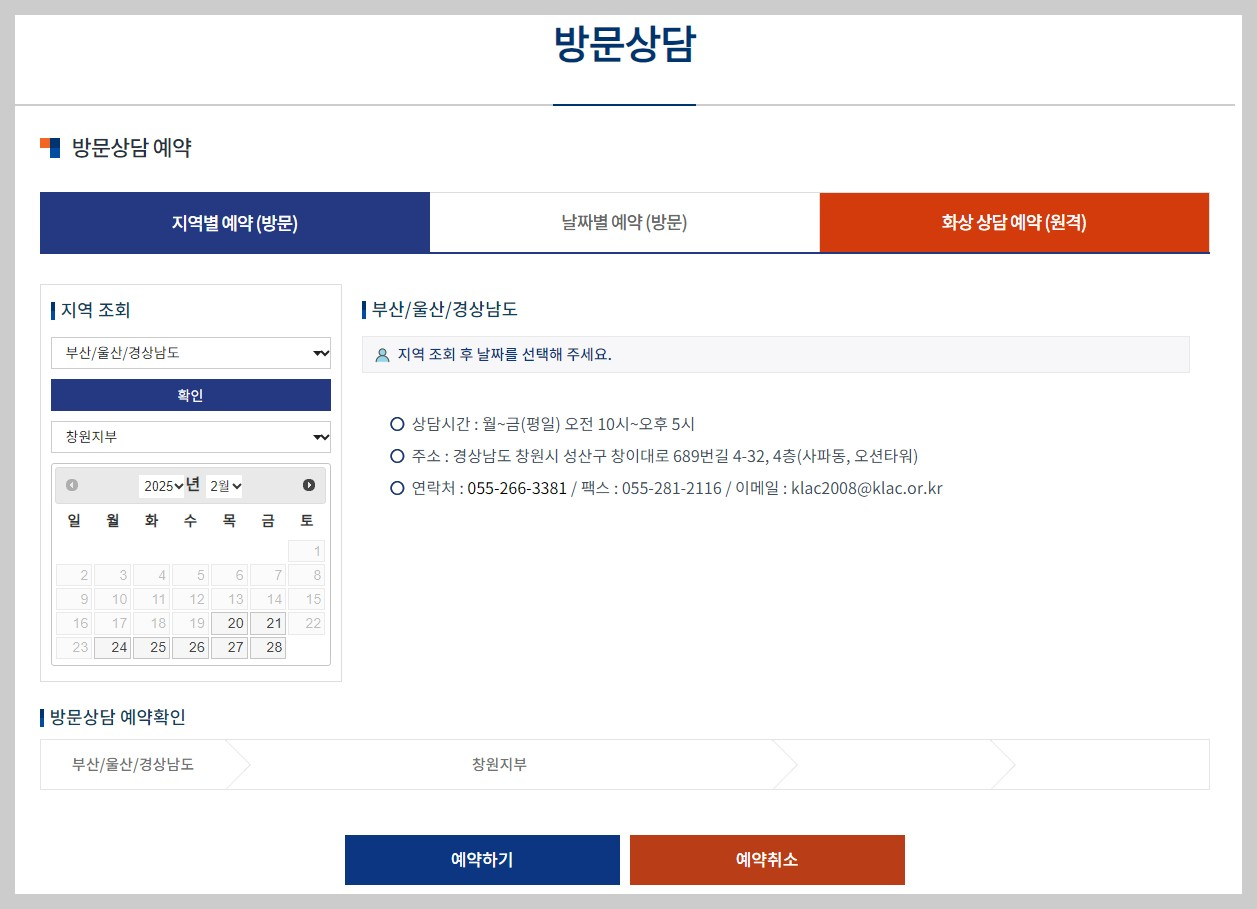Image resolution: width=1257 pixels, height=909 pixels.
Task: Select February 28 on the calendar
Action: (268, 648)
